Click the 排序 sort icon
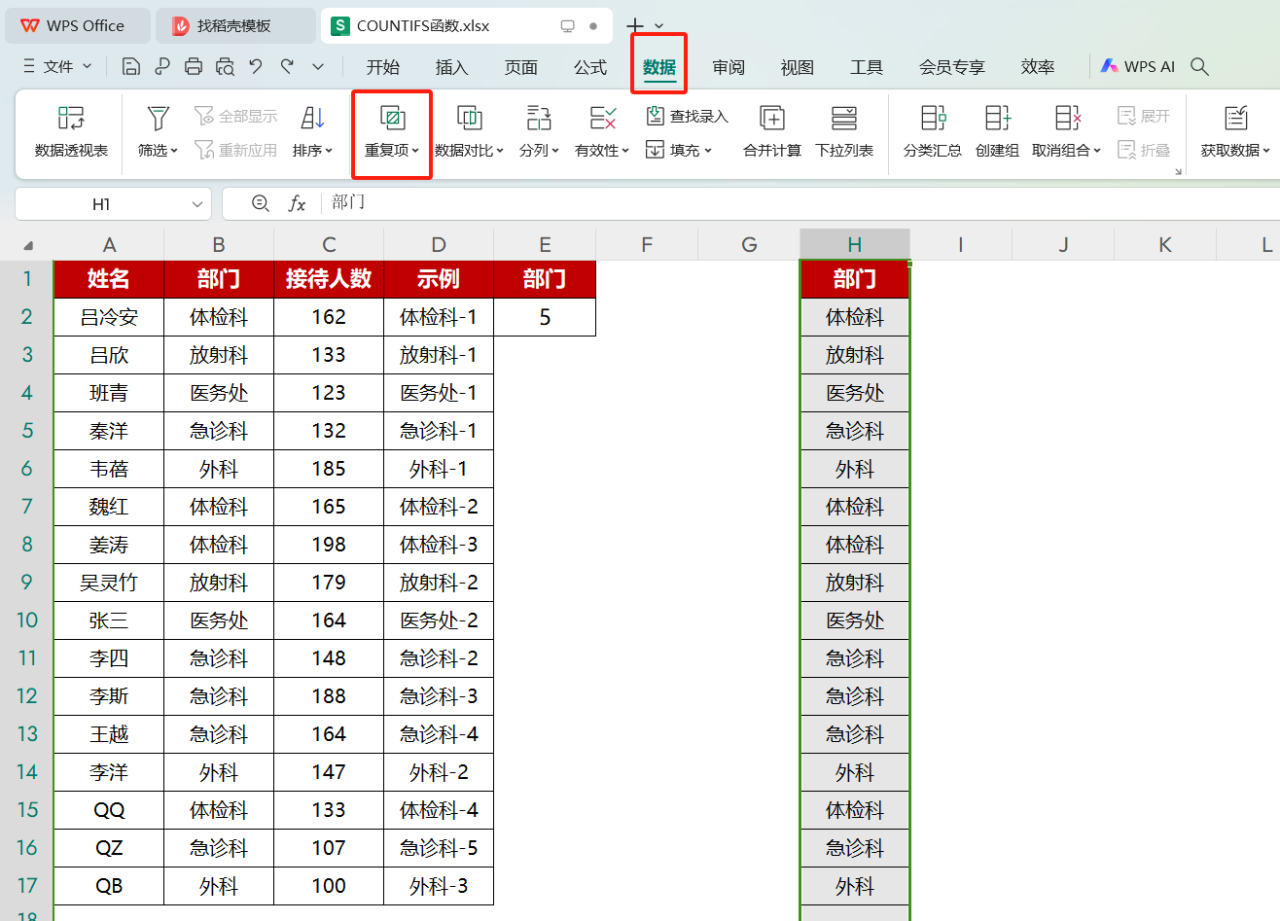Image resolution: width=1280 pixels, height=921 pixels. pos(313,119)
